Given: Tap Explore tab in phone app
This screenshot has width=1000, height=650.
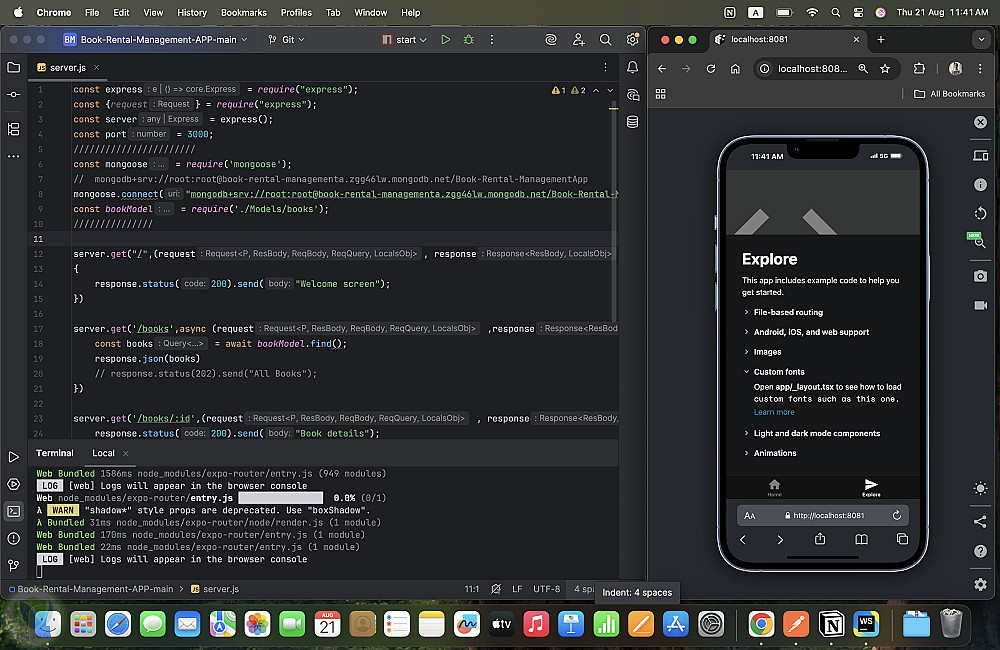Looking at the screenshot, I should coord(871,487).
